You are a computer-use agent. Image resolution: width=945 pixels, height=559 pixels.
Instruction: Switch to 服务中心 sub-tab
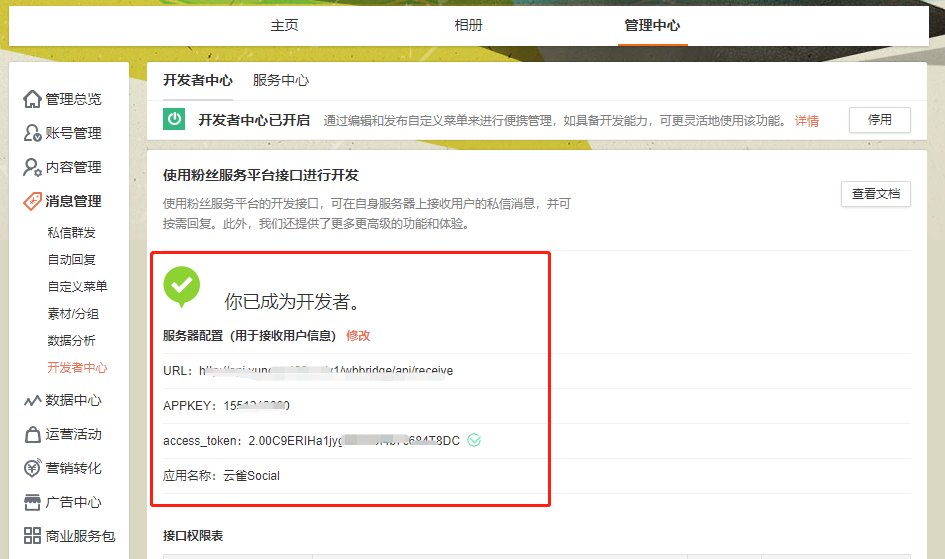click(x=281, y=80)
